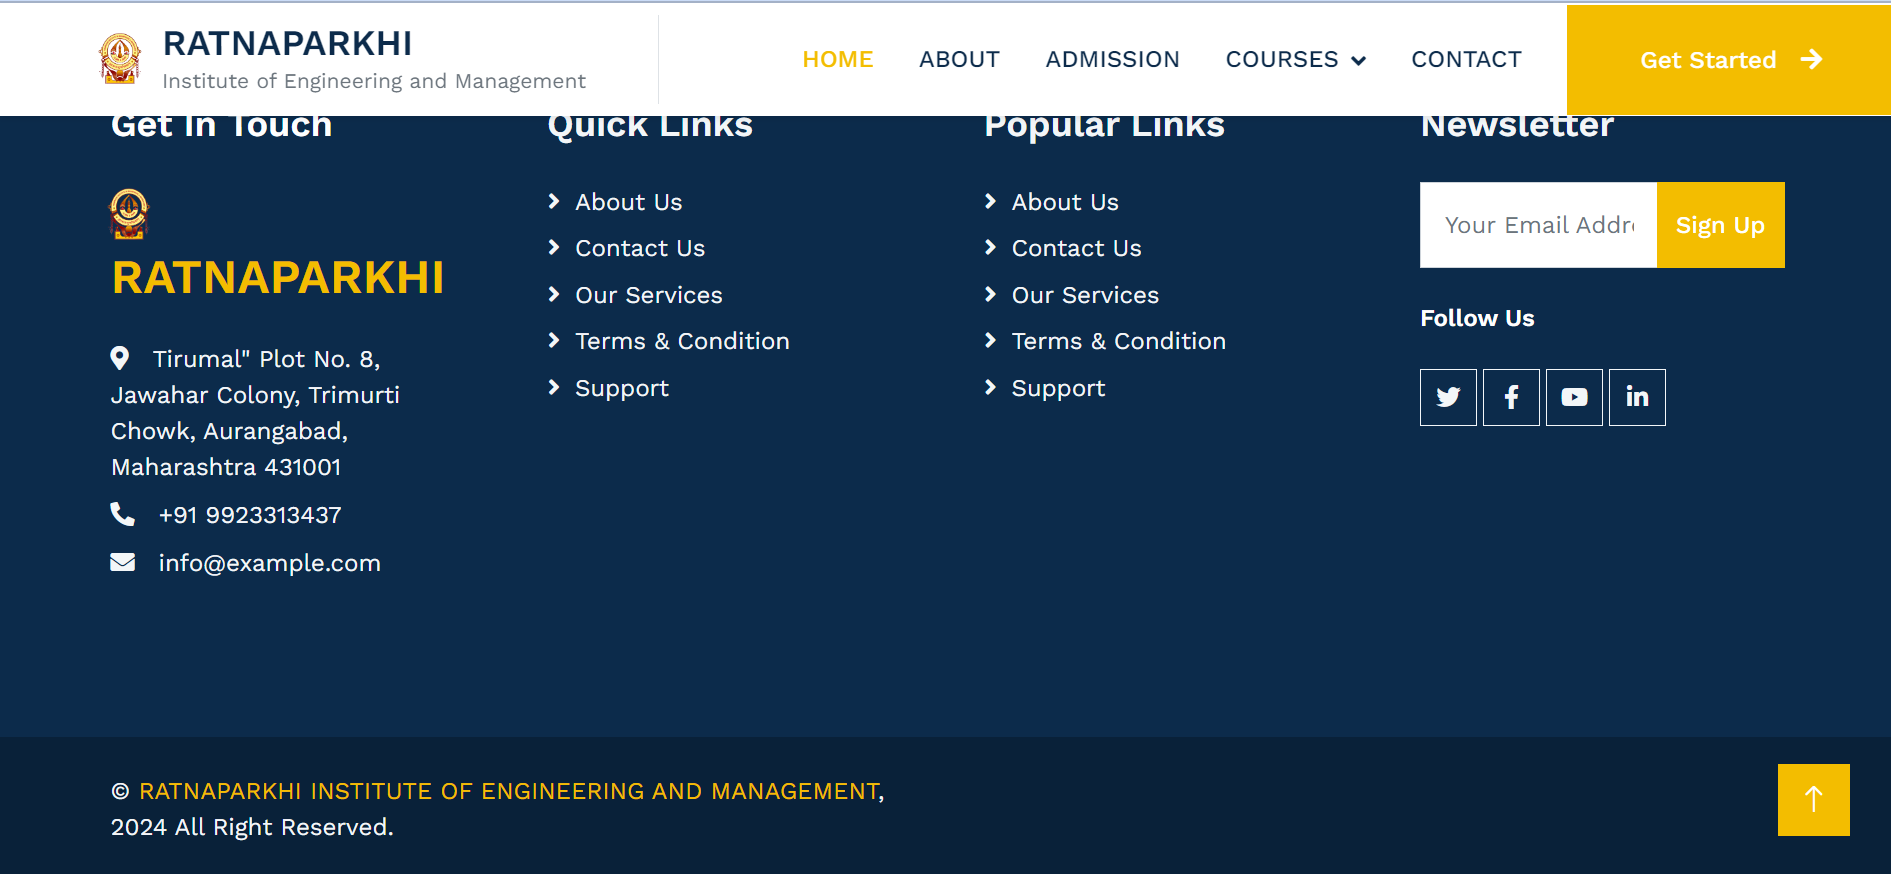Focus the Your Email Address field

(x=1538, y=225)
